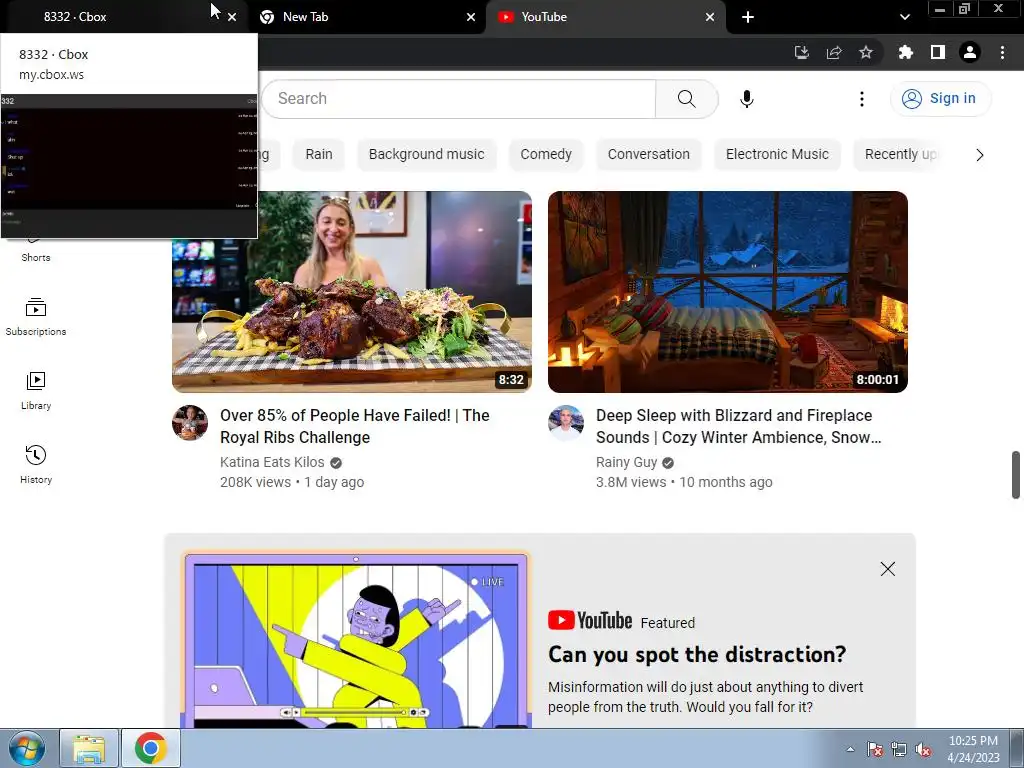Open Katina Eats Kilos channel name
Viewport: 1024px width, 768px height.
(x=272, y=462)
